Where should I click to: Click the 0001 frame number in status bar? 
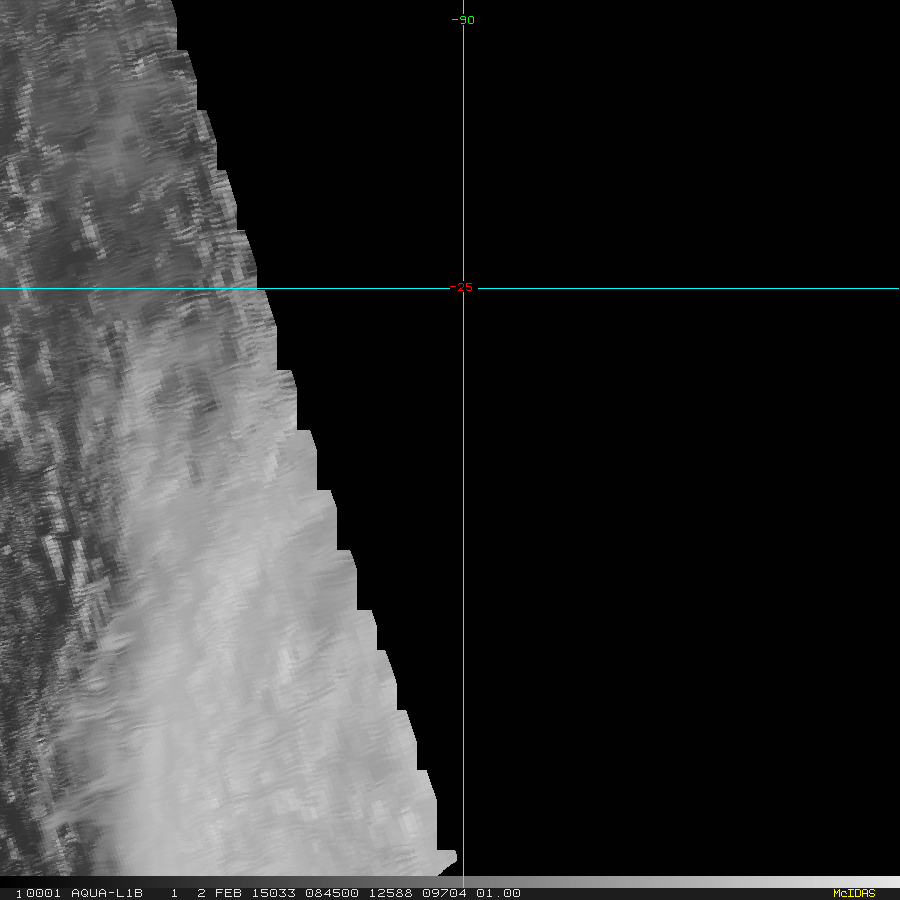[x=43, y=893]
